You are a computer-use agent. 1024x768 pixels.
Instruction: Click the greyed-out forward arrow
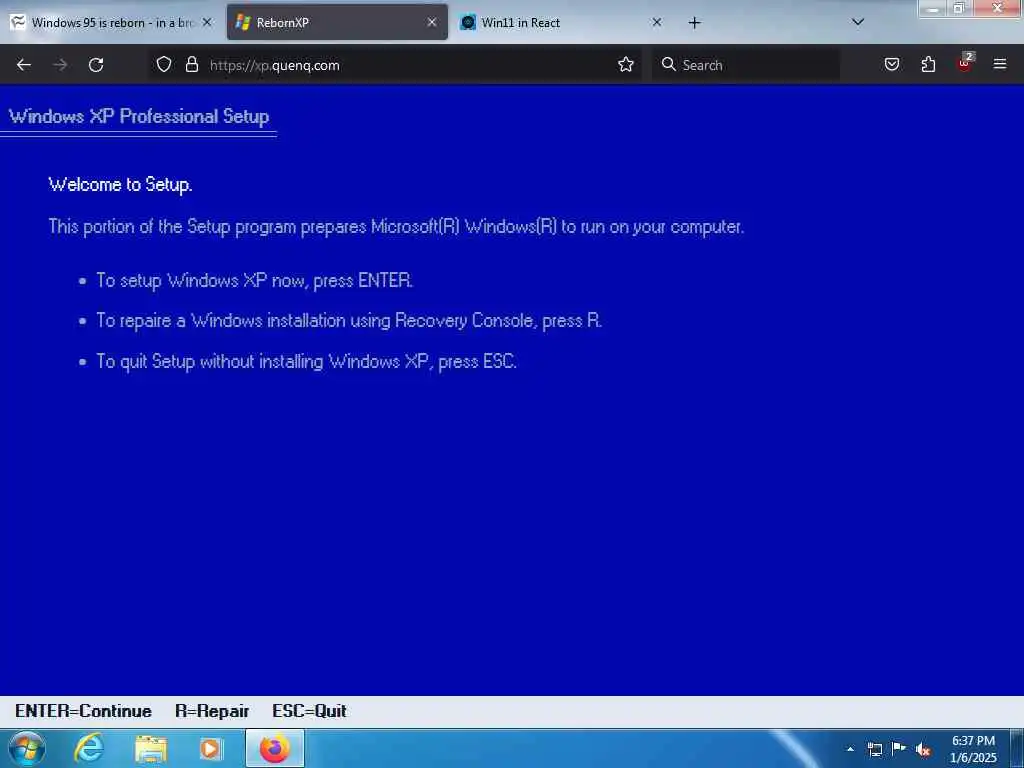click(x=60, y=65)
